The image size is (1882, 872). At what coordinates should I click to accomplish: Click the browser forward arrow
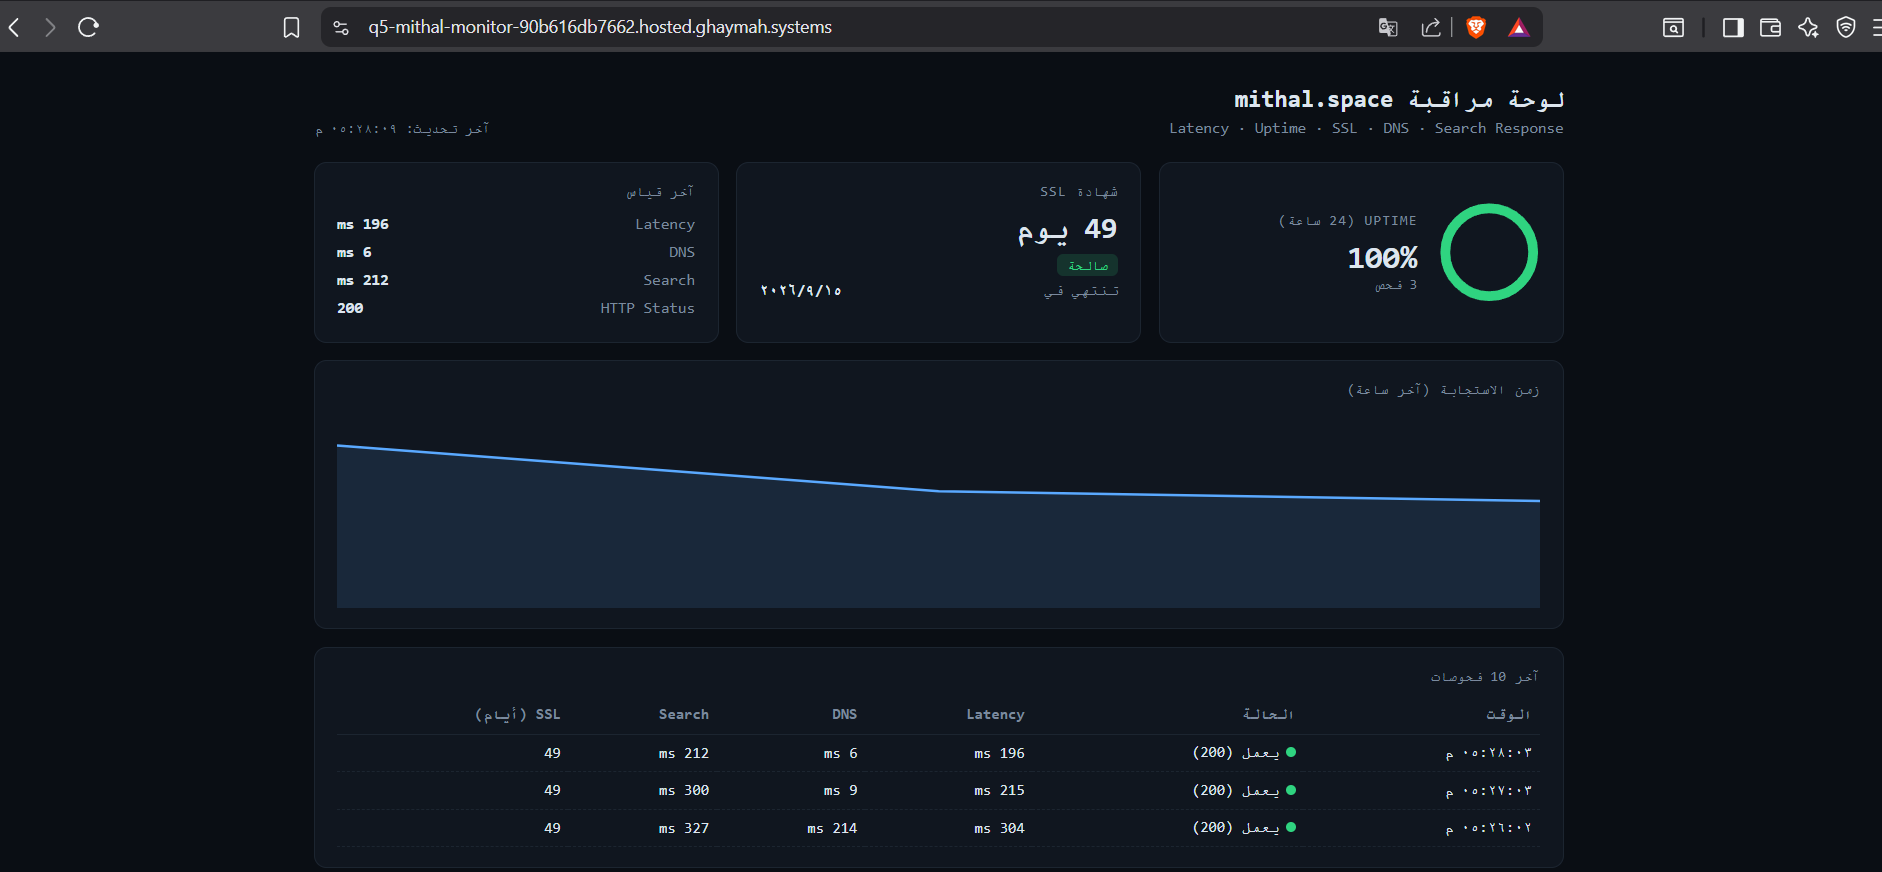click(50, 27)
